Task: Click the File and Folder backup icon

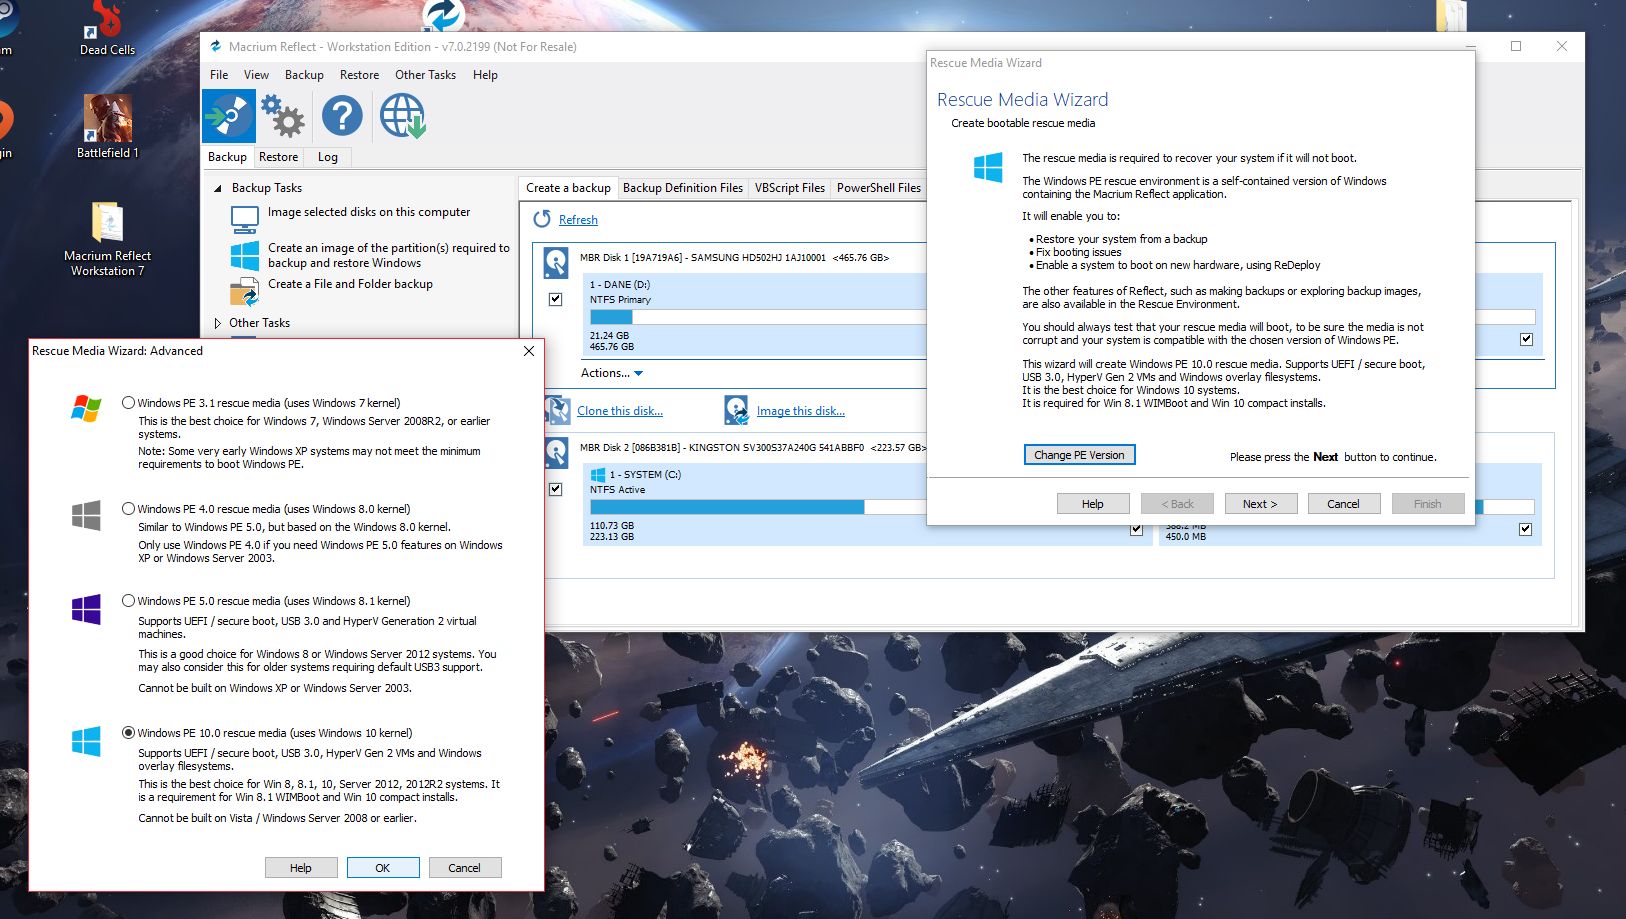Action: [x=245, y=292]
